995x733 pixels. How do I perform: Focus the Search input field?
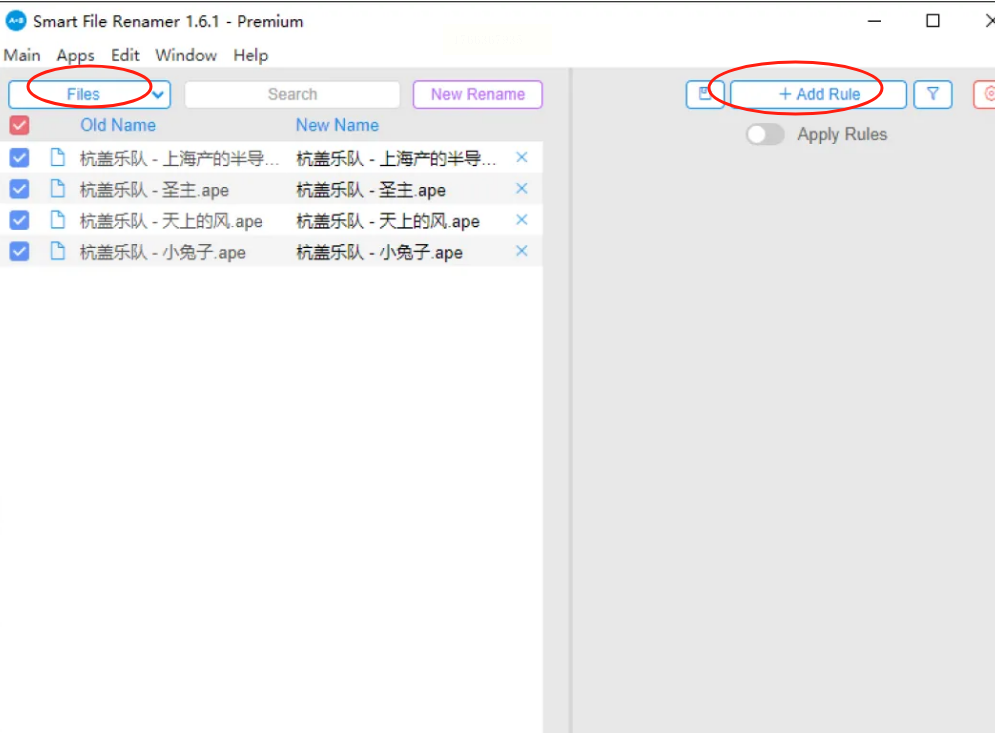pyautogui.click(x=293, y=95)
